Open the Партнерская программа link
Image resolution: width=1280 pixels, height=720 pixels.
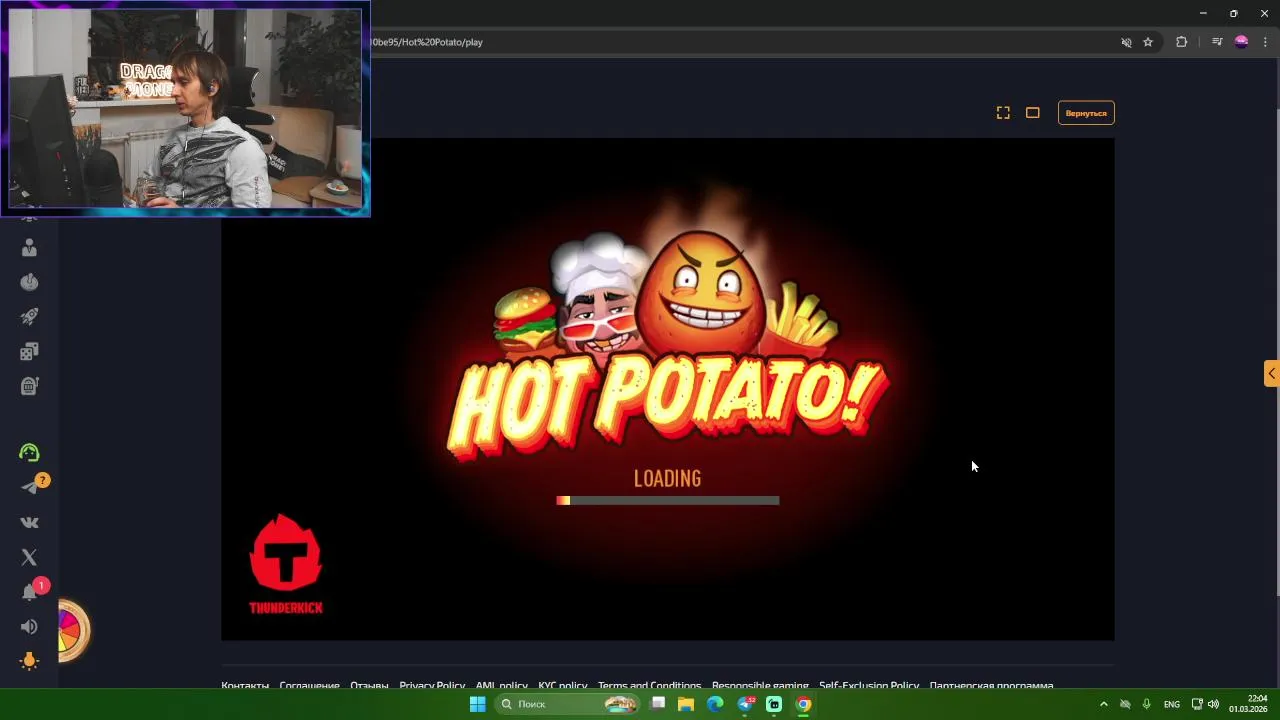pyautogui.click(x=991, y=686)
